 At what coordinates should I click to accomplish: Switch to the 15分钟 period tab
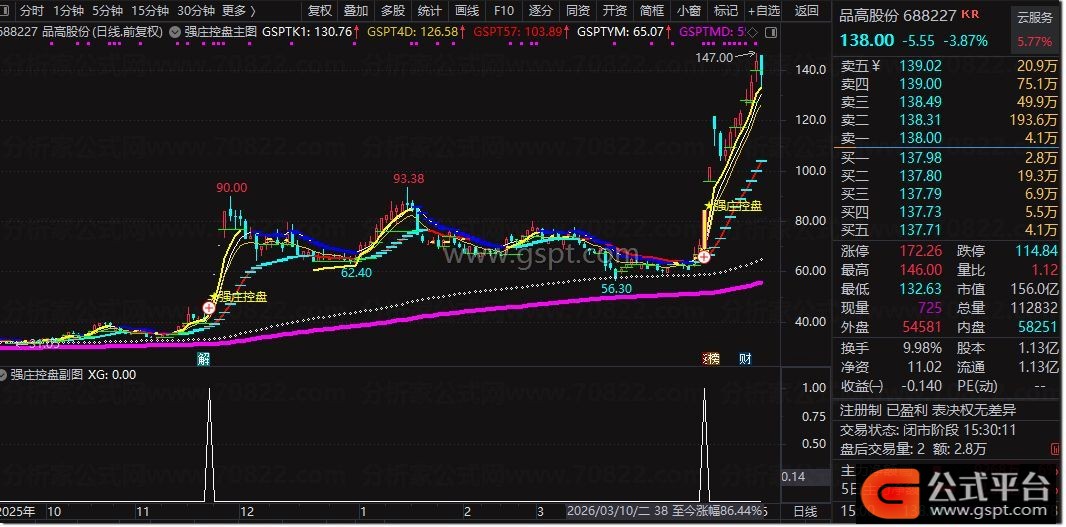(x=150, y=10)
